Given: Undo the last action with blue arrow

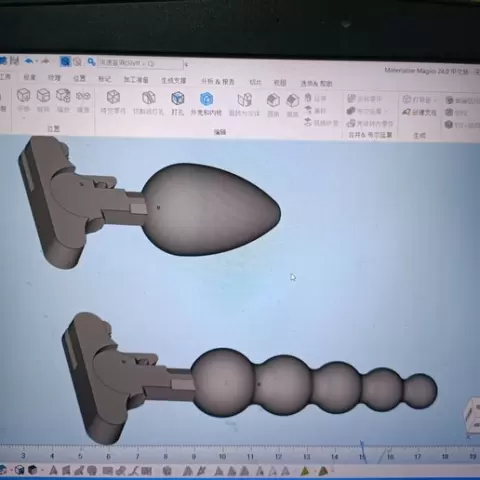Looking at the screenshot, I should pyautogui.click(x=29, y=61).
